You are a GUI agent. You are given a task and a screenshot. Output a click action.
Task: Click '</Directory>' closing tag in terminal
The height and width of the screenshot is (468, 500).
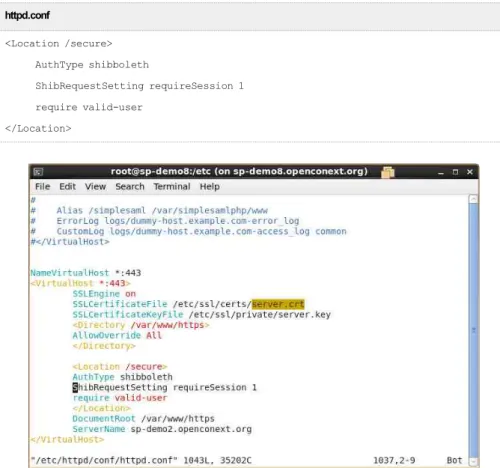104,346
